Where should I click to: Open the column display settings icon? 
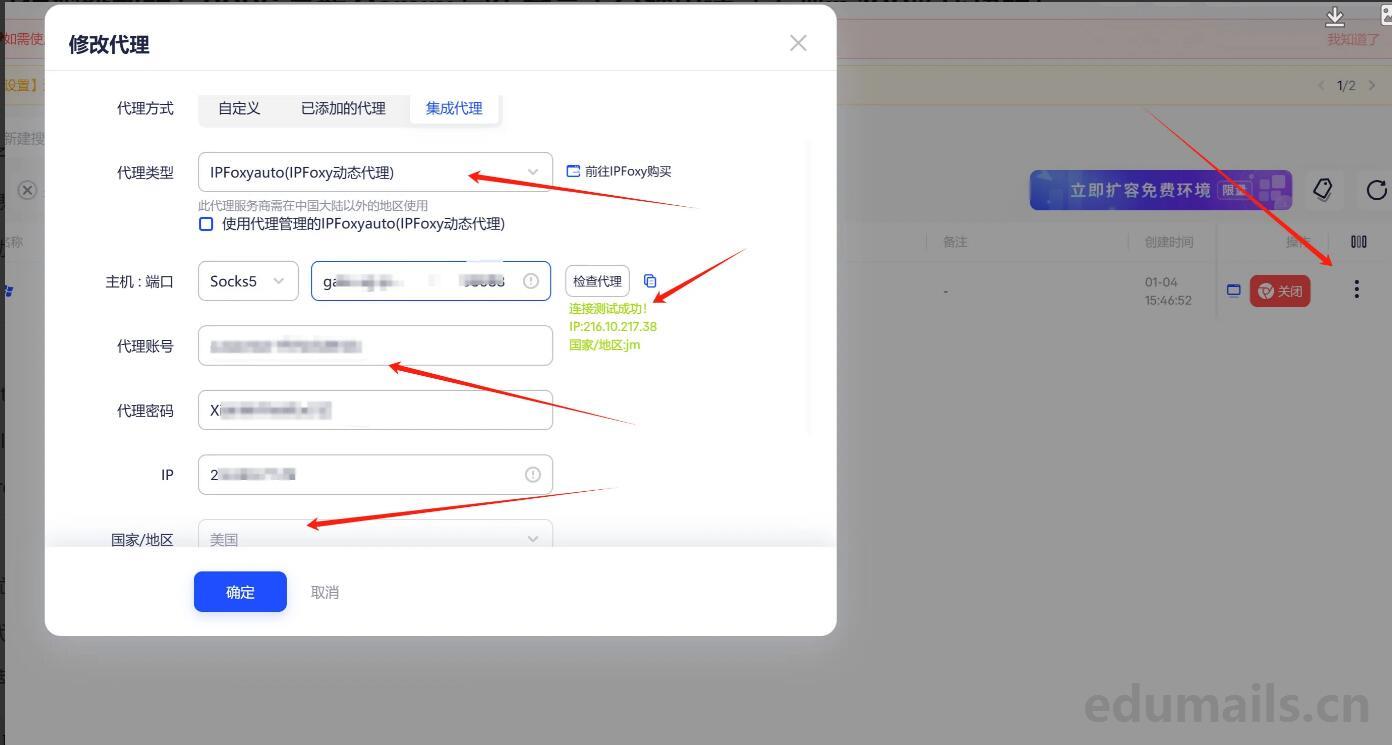(x=1359, y=241)
